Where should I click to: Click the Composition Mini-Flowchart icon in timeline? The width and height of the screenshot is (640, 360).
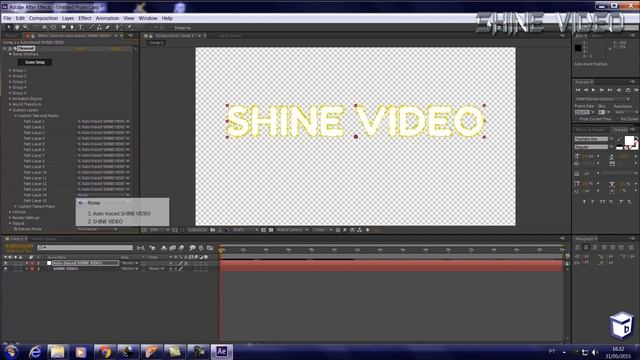(141, 248)
